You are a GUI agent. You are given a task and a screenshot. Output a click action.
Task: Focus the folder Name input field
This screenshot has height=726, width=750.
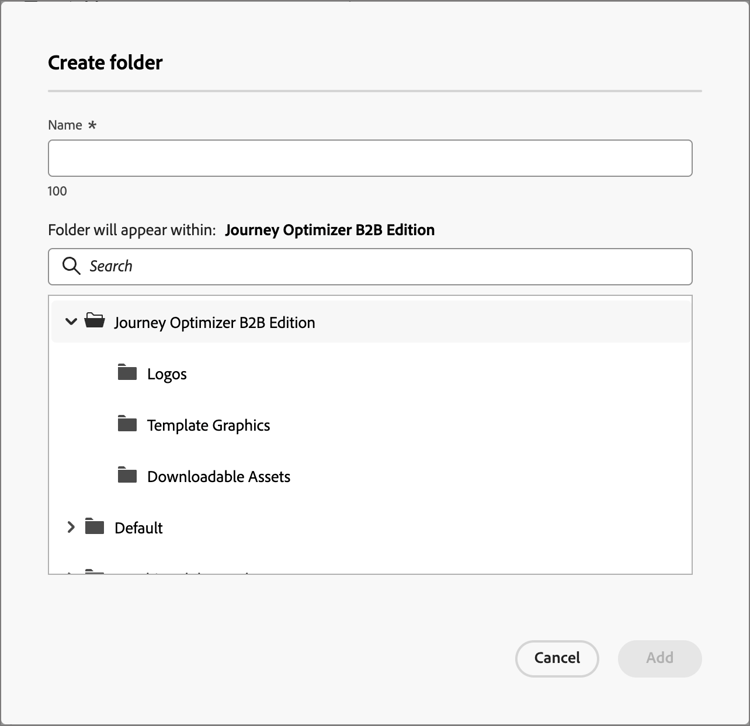370,158
